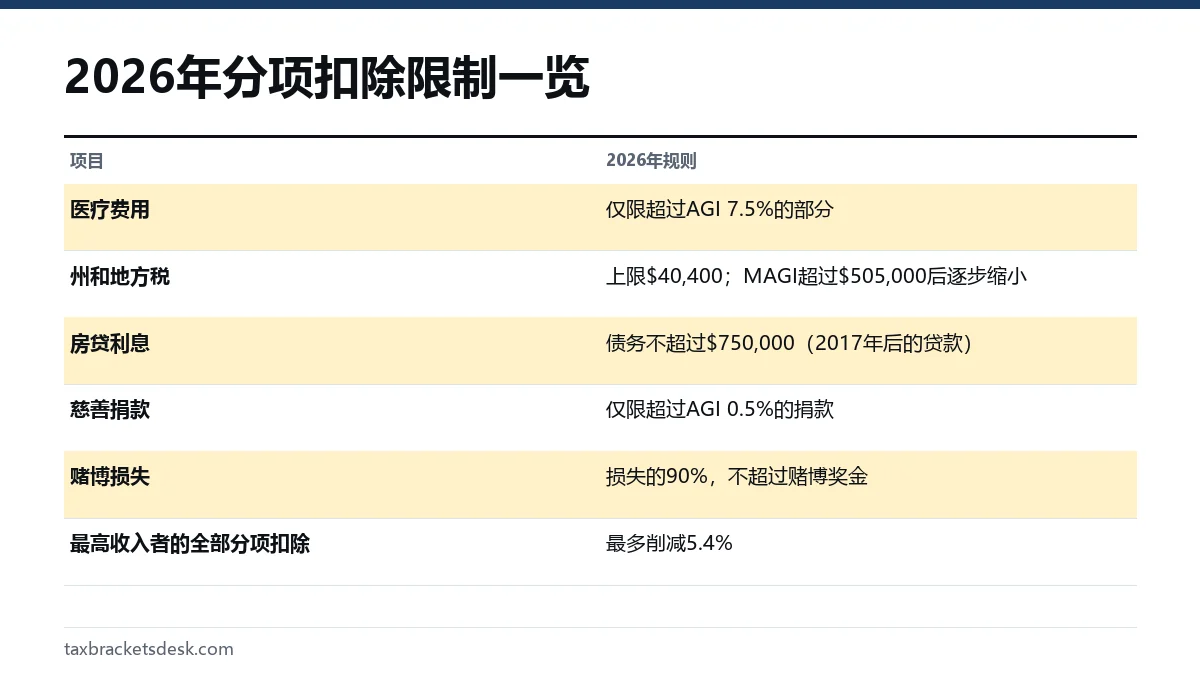Select the column header 2026年规则
Image resolution: width=1200 pixels, height=675 pixels.
click(651, 161)
